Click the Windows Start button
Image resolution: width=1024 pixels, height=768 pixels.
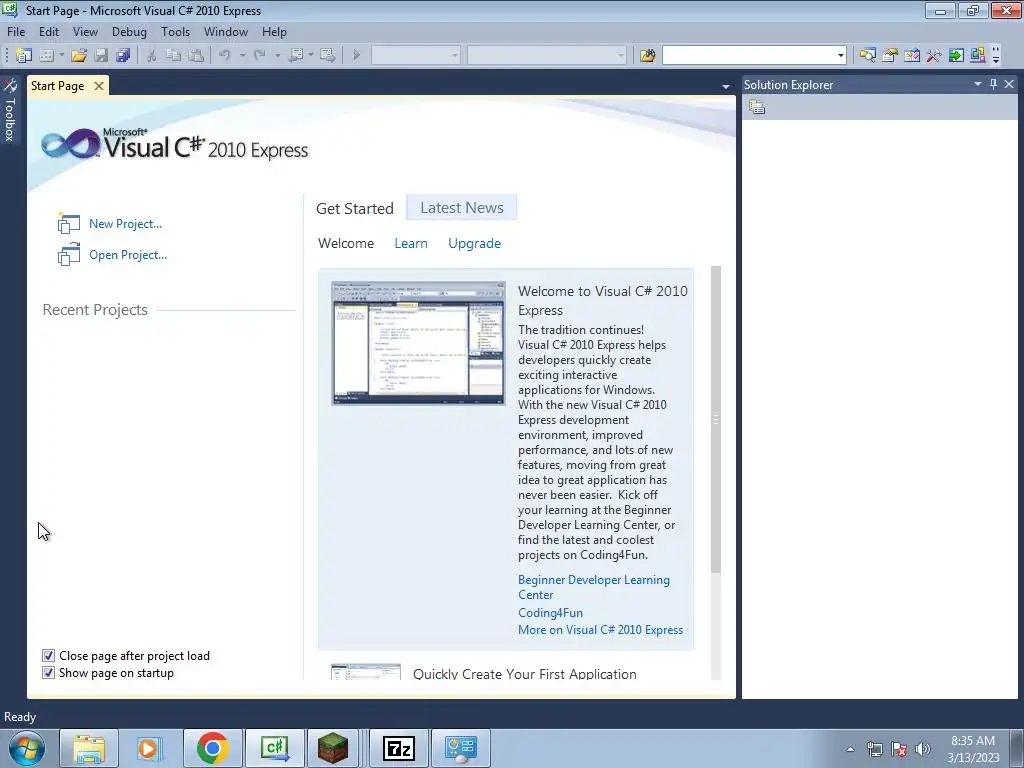click(x=27, y=748)
